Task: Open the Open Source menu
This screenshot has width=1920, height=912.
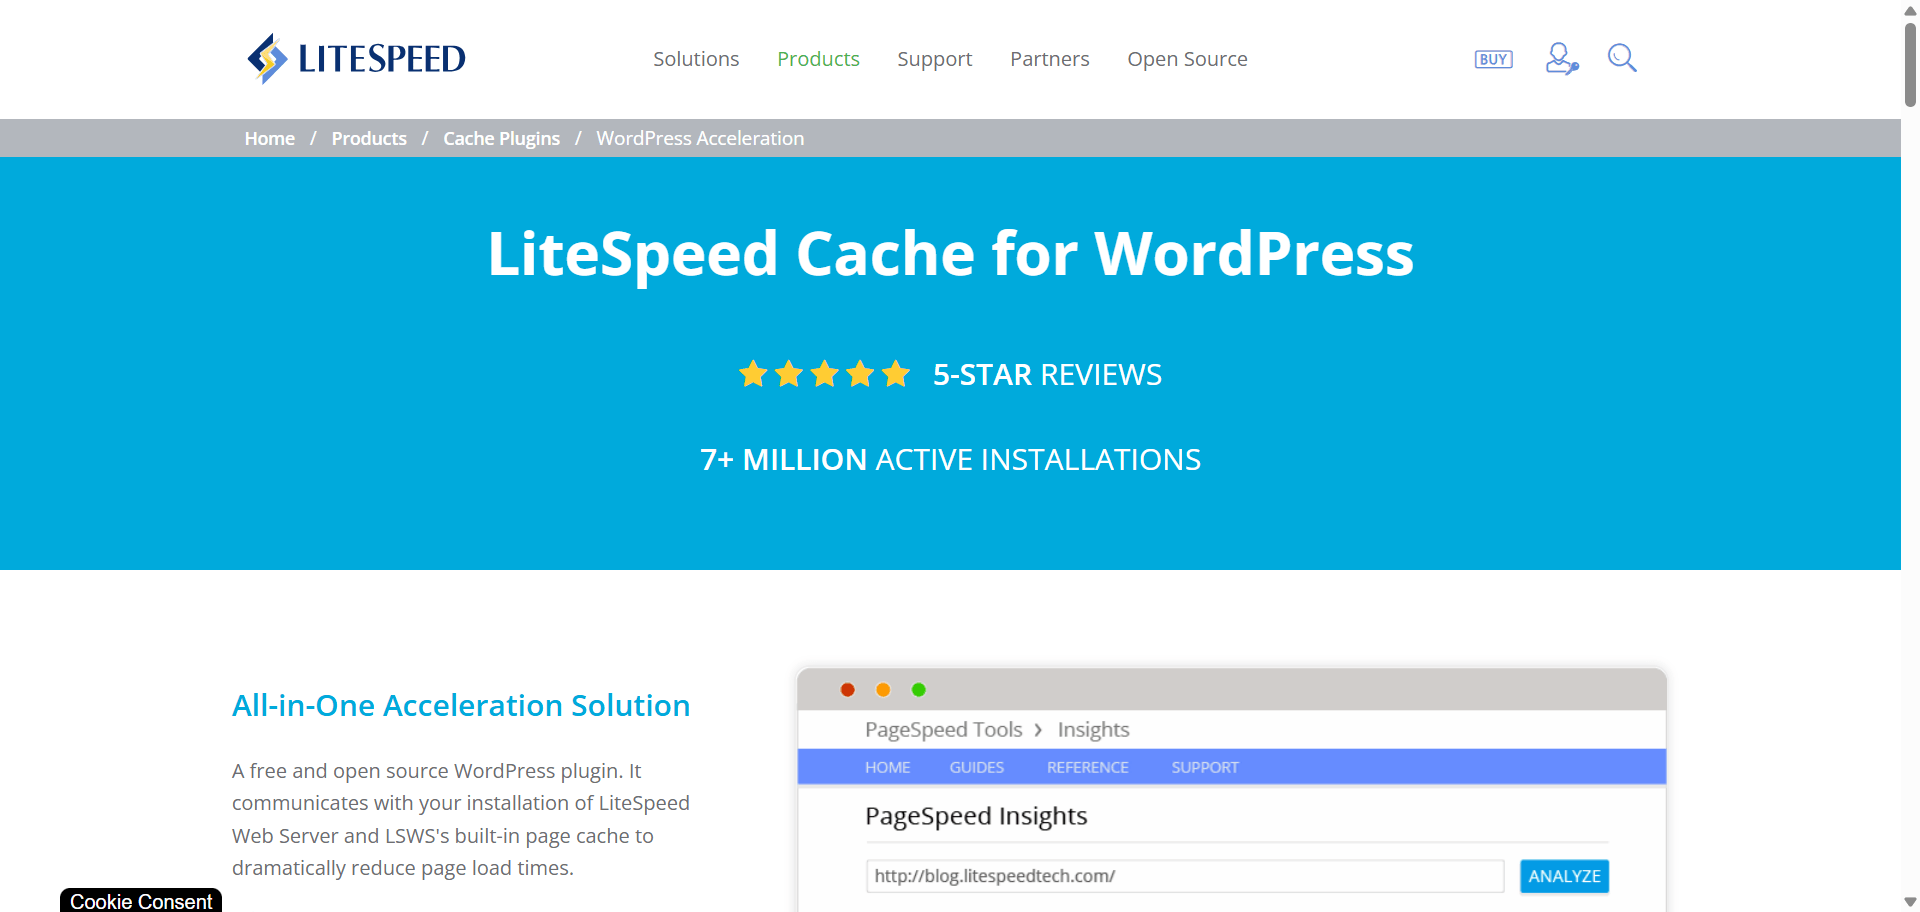Action: click(1187, 59)
